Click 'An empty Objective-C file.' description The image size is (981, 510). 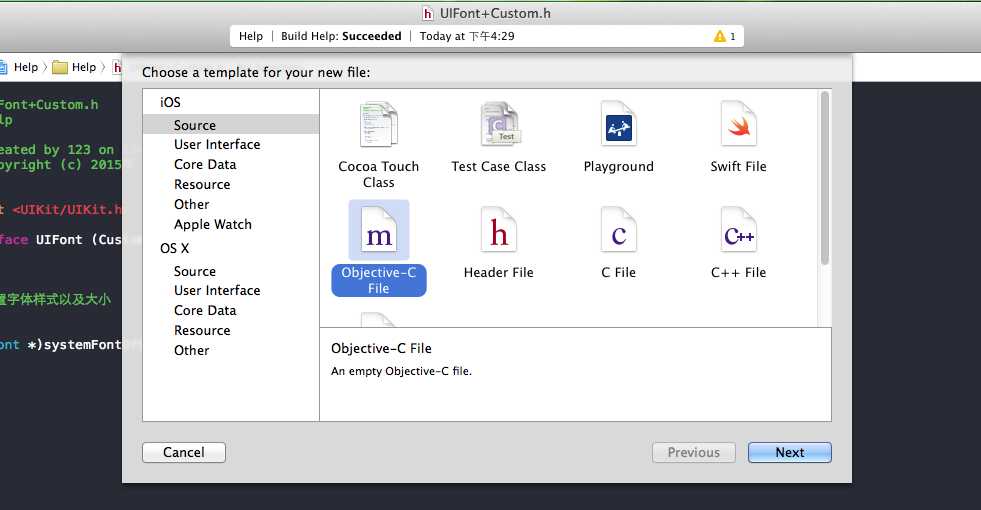click(401, 371)
